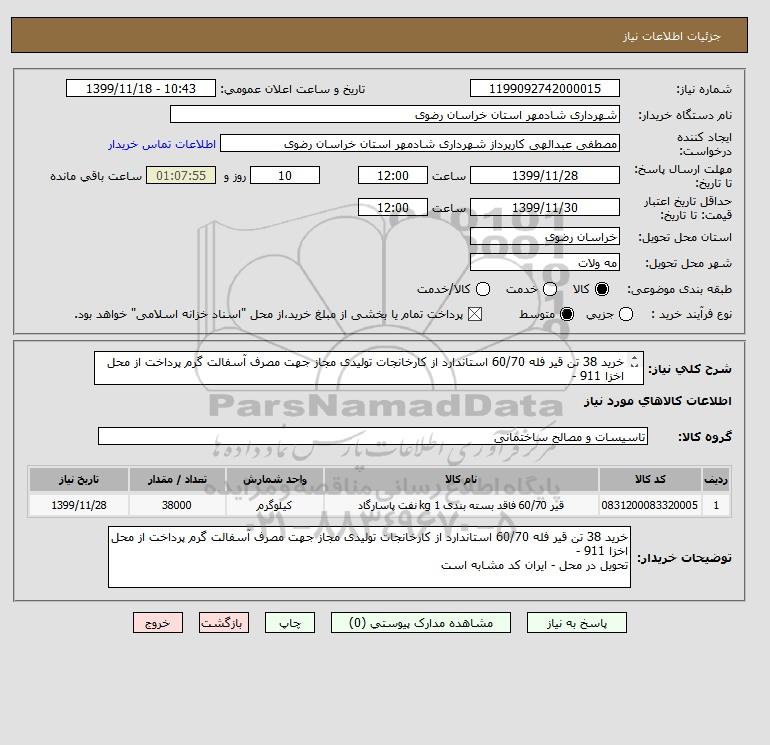Image resolution: width=770 pixels, height=745 pixels.
Task: Click the توضیحات خریدار text area
Action: tap(369, 557)
